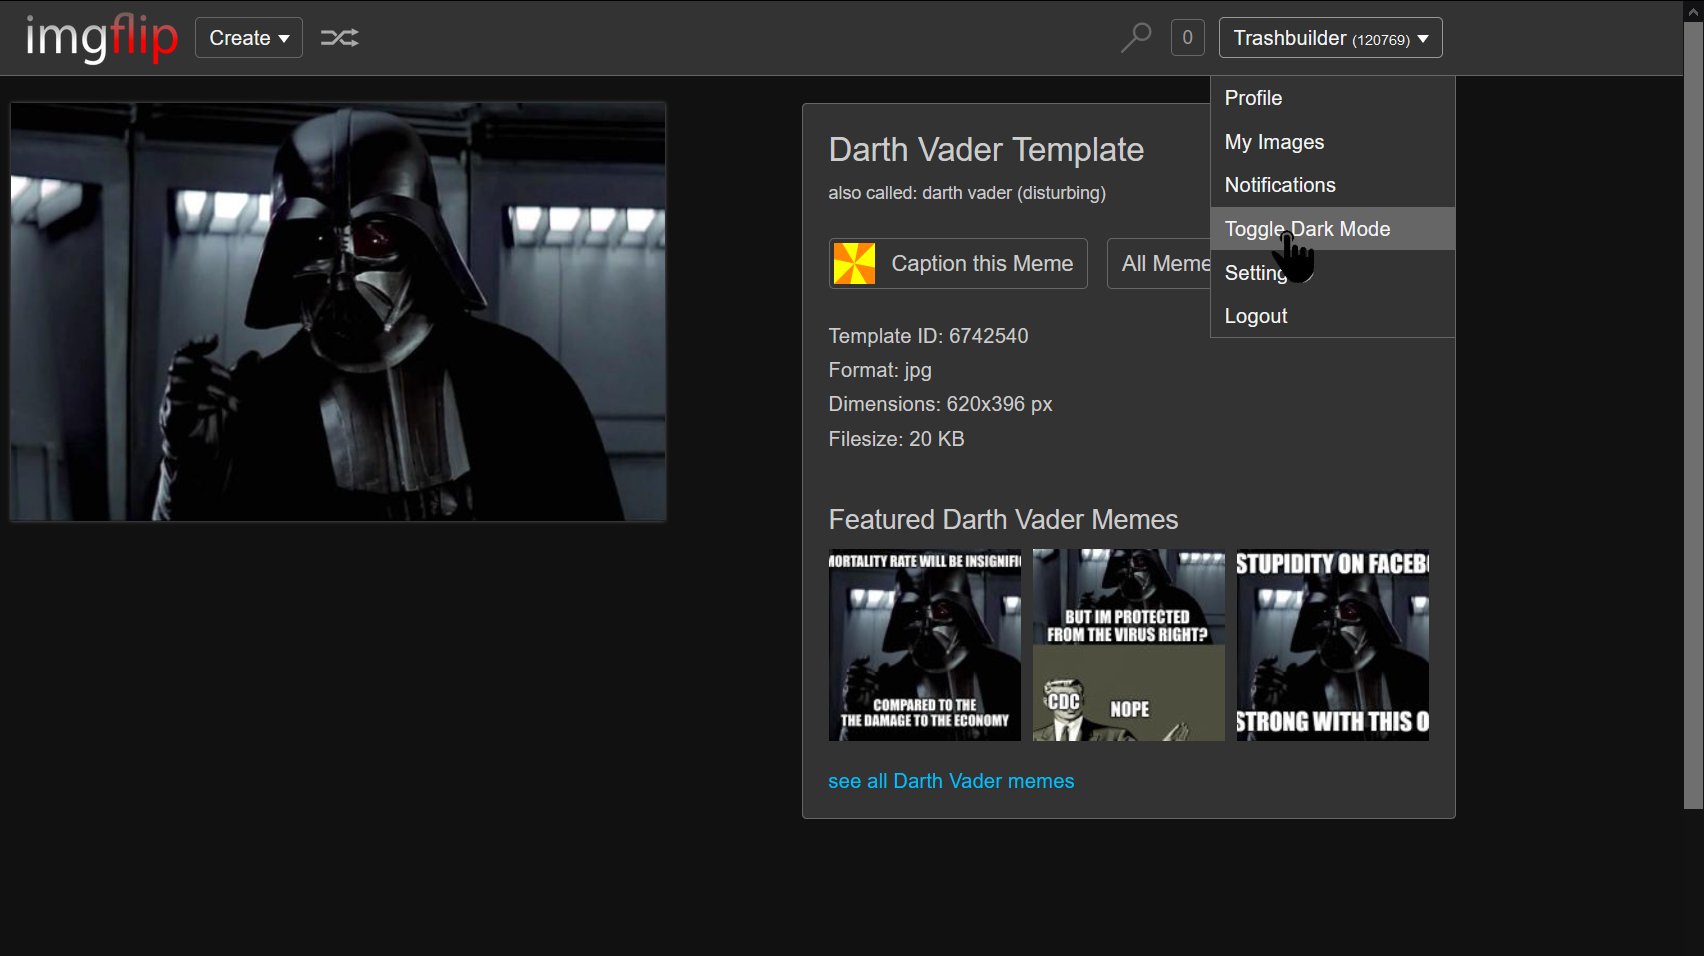
Task: Open the Stupidity on Facebook meme thumbnail
Action: 1333,645
